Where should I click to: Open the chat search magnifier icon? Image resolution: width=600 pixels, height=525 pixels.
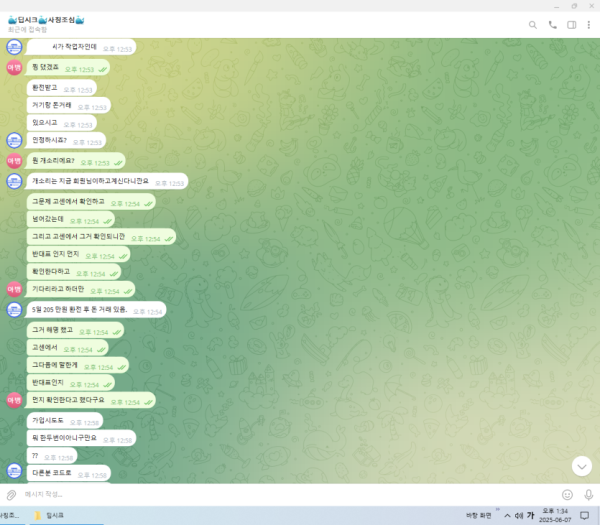point(533,25)
